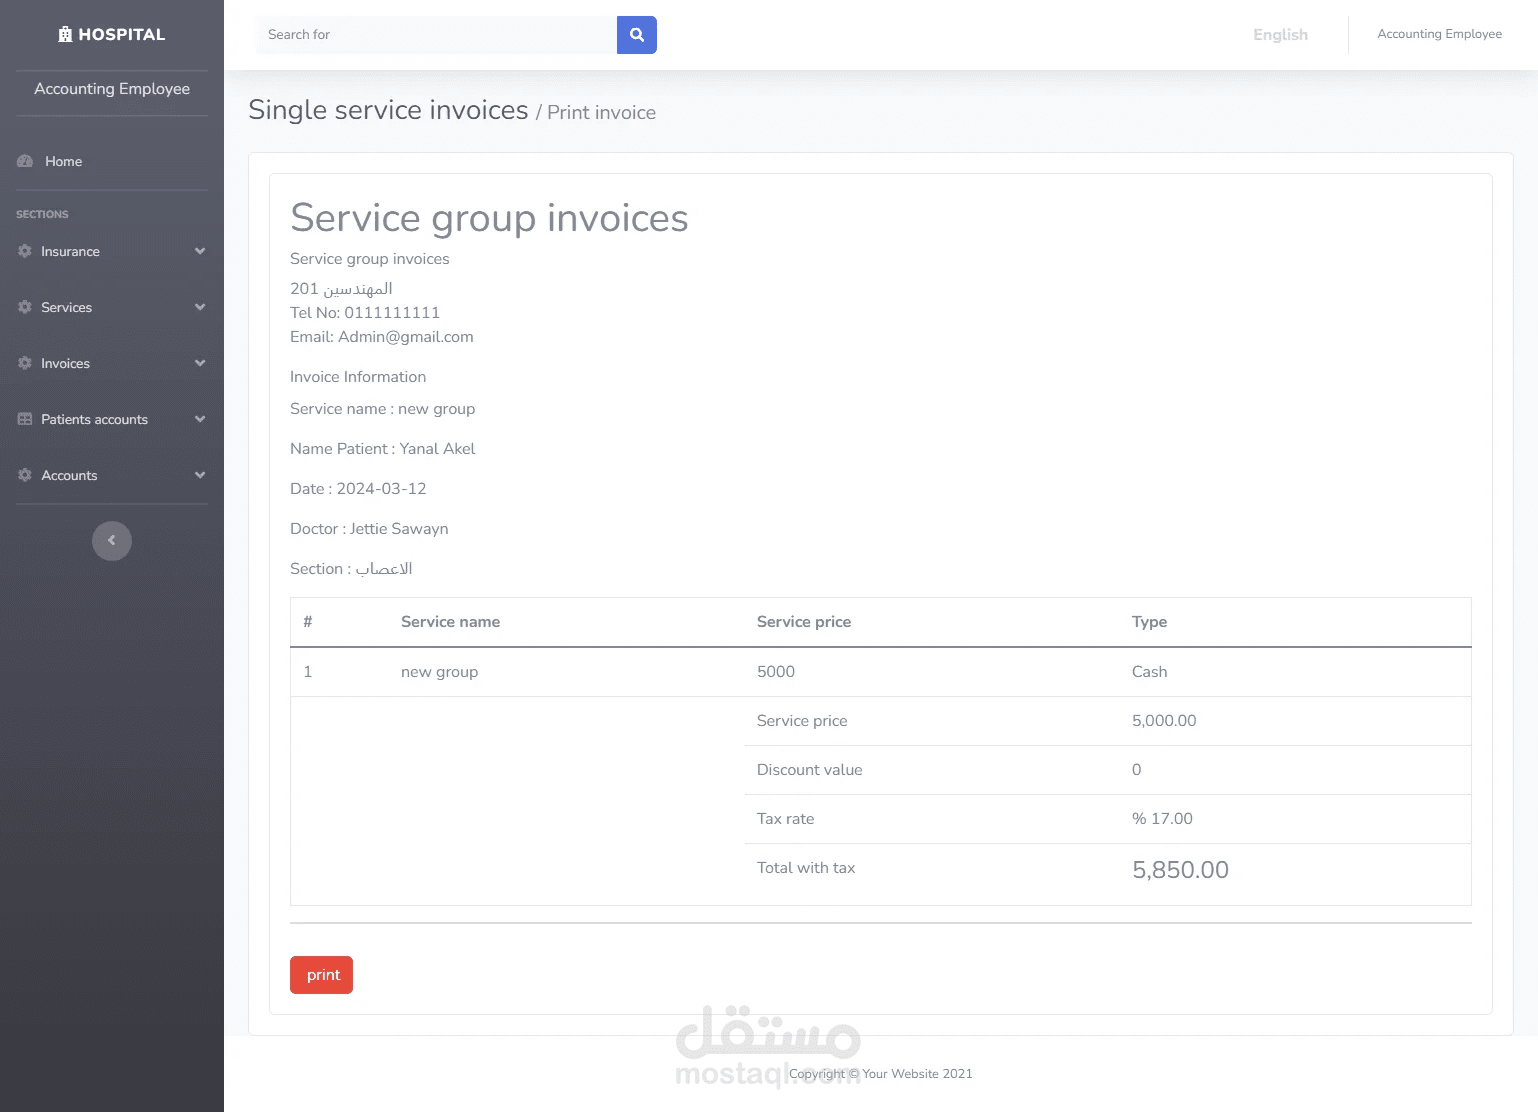1538x1112 pixels.
Task: Click the Tel No: 0111111111 line
Action: pyautogui.click(x=365, y=313)
